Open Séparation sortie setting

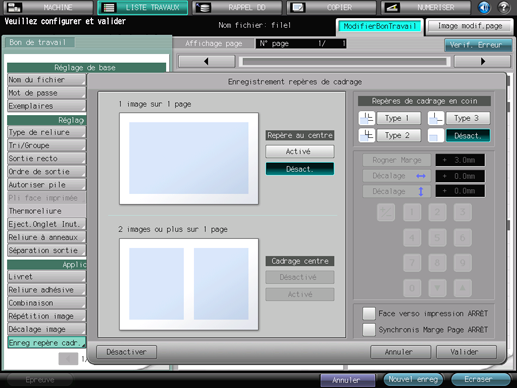tap(47, 250)
